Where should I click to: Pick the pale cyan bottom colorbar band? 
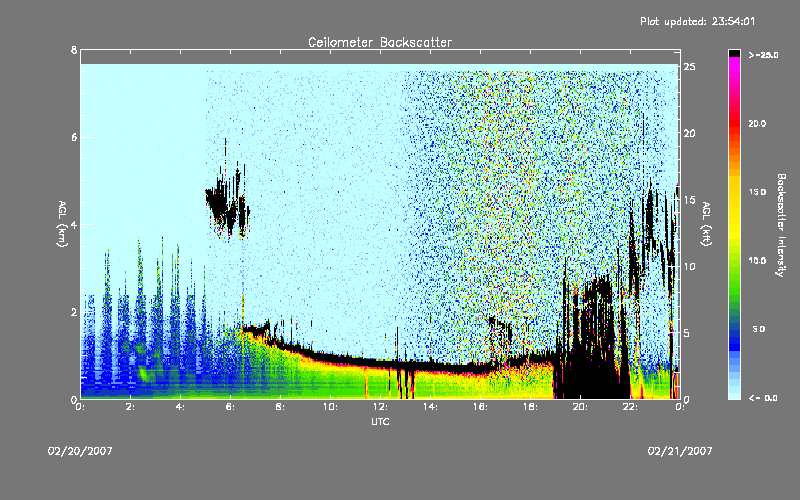[x=734, y=394]
